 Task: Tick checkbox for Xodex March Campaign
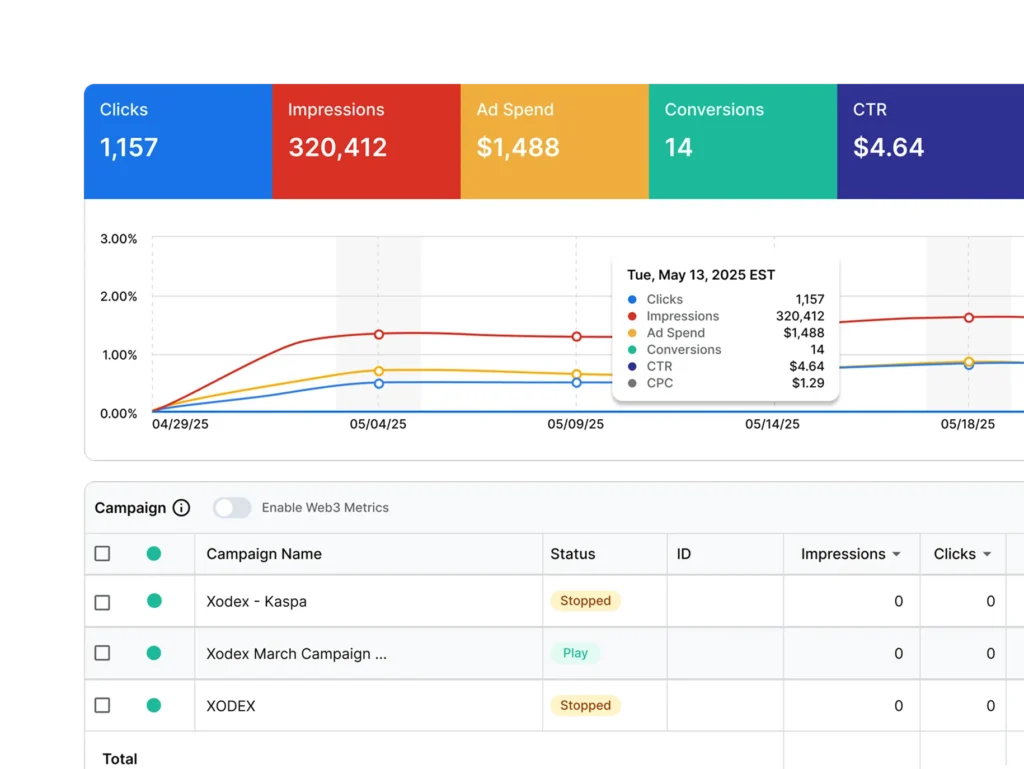point(102,653)
